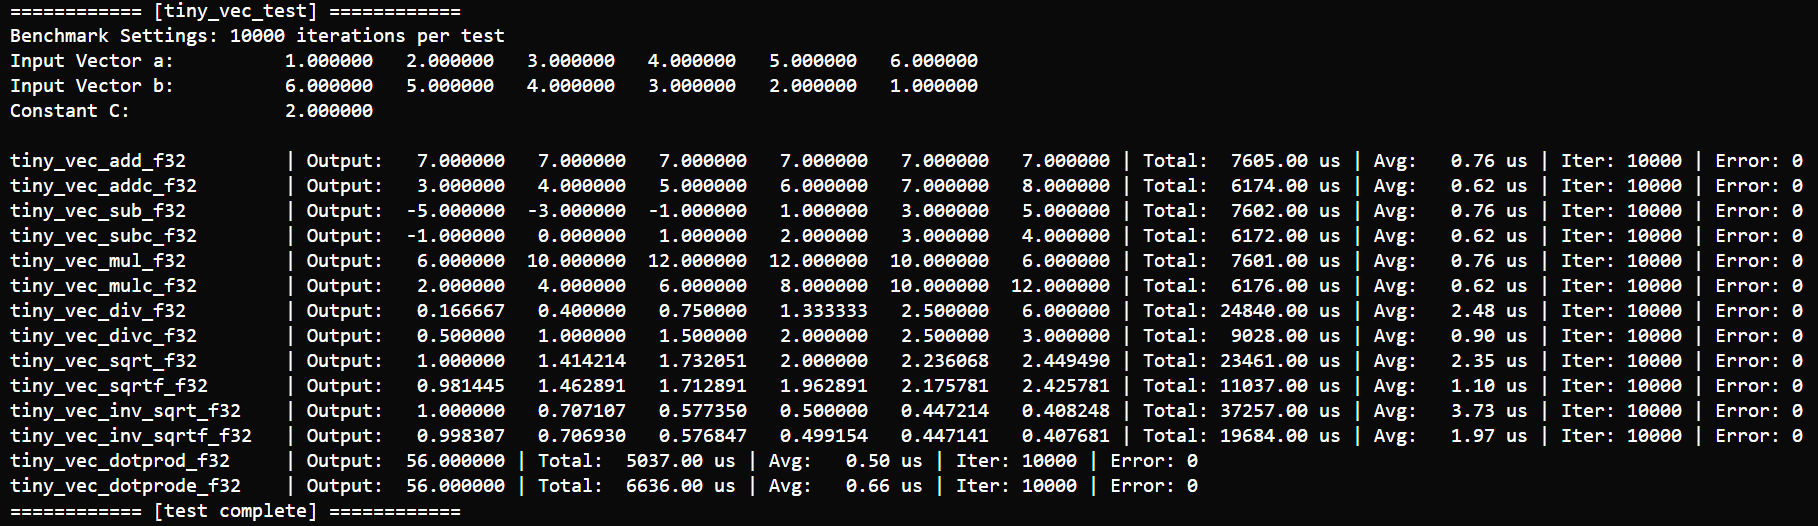
Task: Click the tiny_vec_dotprode_f32 function name
Action: tap(125, 486)
